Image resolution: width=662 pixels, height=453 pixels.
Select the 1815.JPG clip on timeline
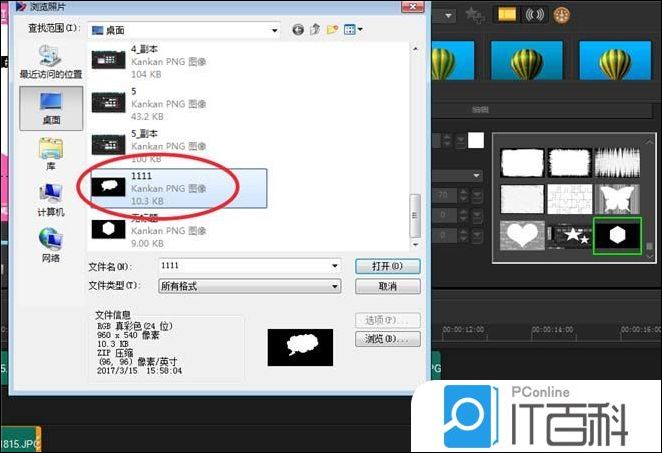(x=20, y=439)
